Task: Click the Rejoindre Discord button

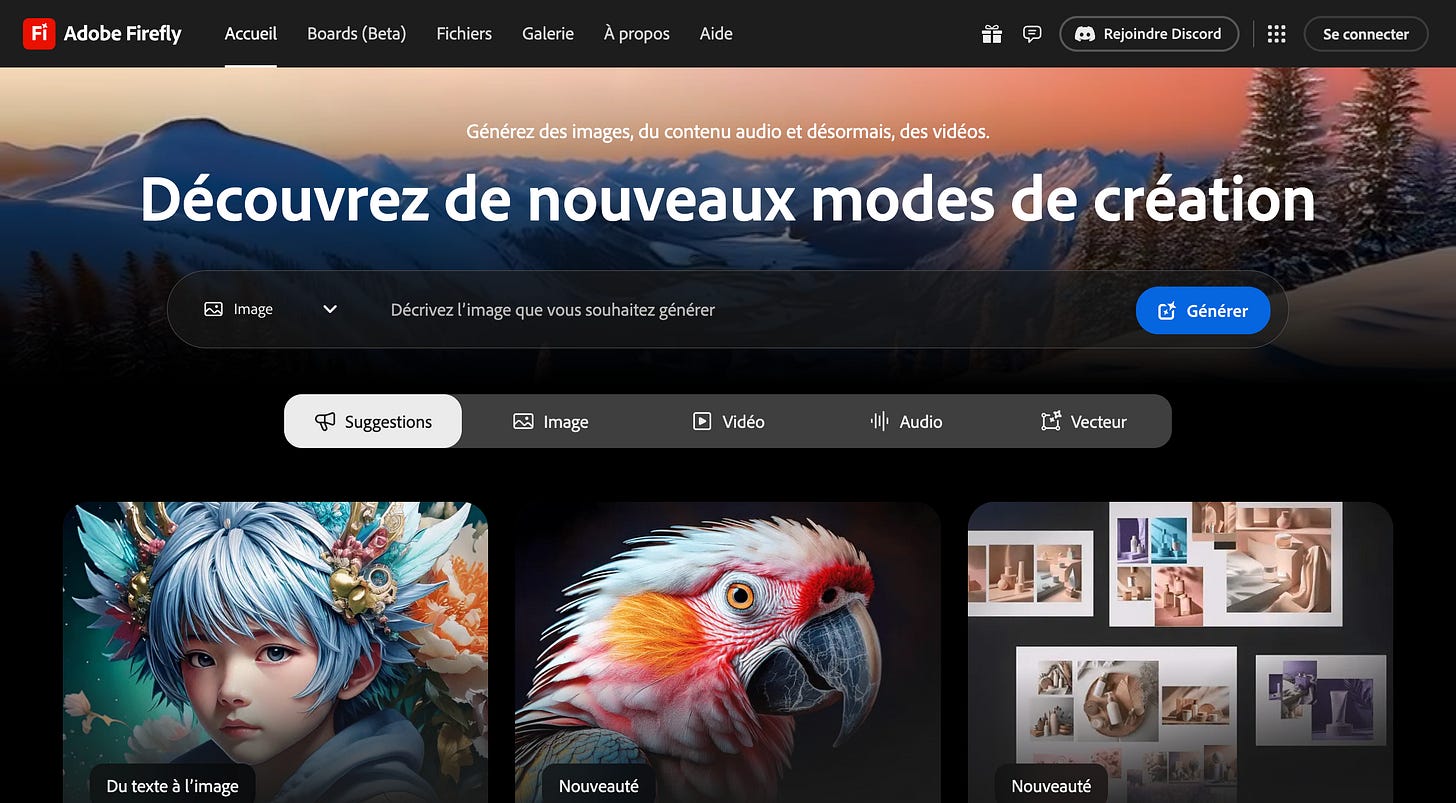Action: coord(1149,34)
